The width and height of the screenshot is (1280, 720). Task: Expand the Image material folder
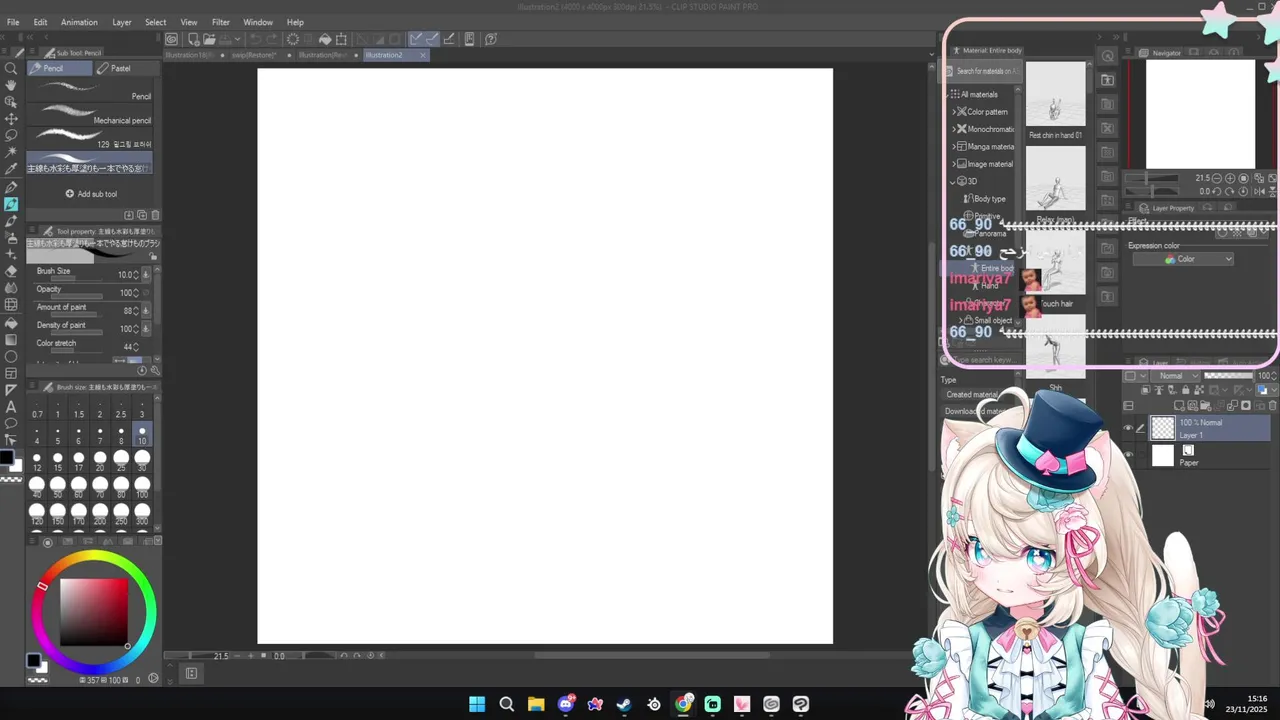point(954,164)
